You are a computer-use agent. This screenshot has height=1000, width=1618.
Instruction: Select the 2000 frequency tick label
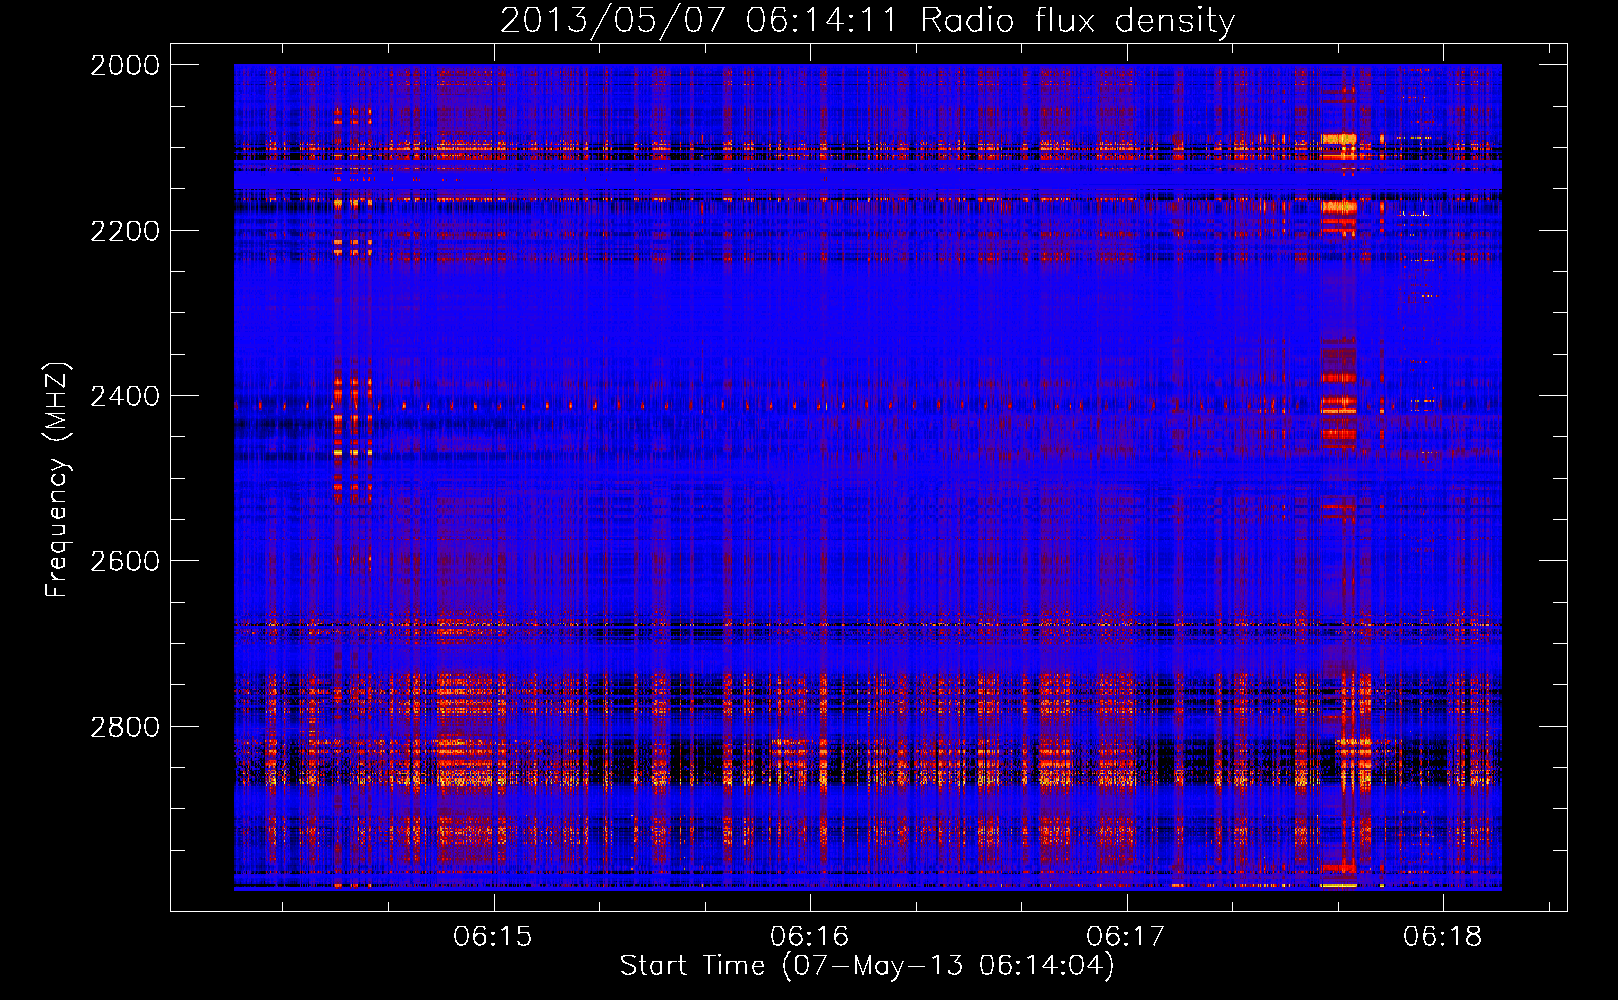click(125, 65)
